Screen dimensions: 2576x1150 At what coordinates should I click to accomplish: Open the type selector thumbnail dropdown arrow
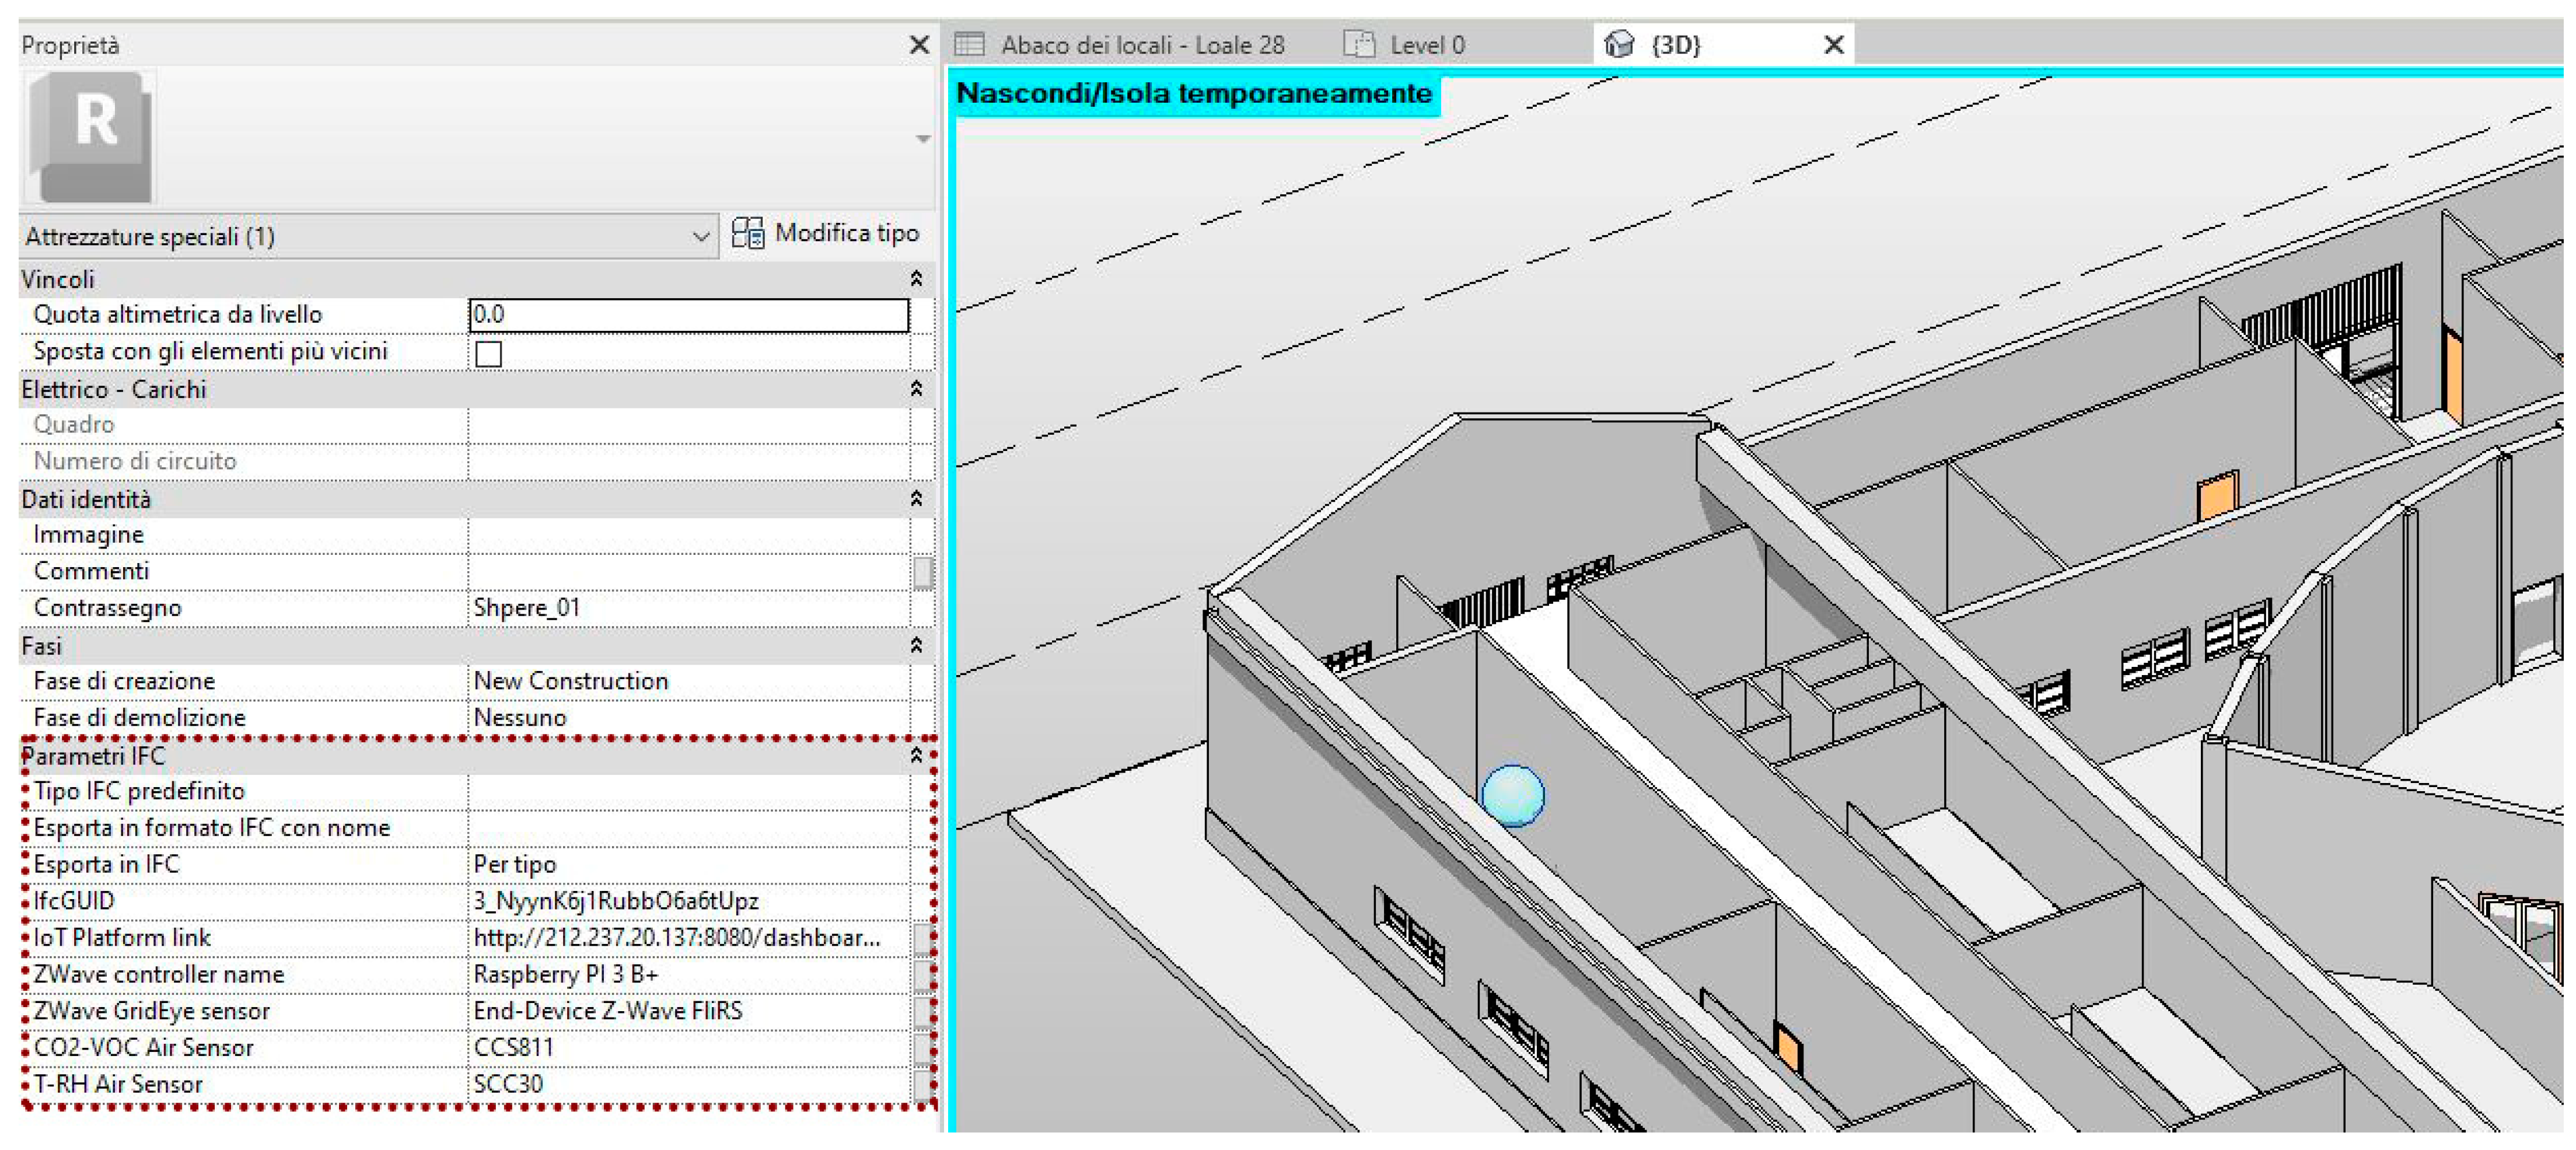click(x=923, y=139)
